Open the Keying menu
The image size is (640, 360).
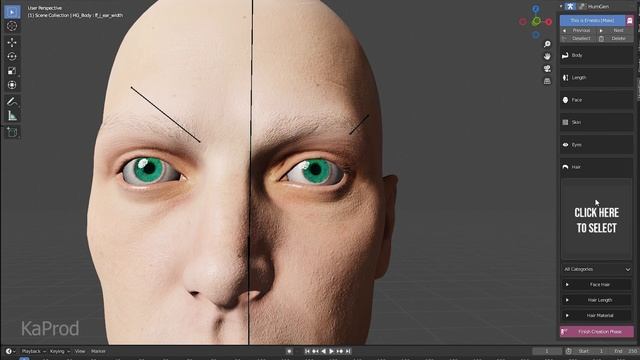coord(60,351)
